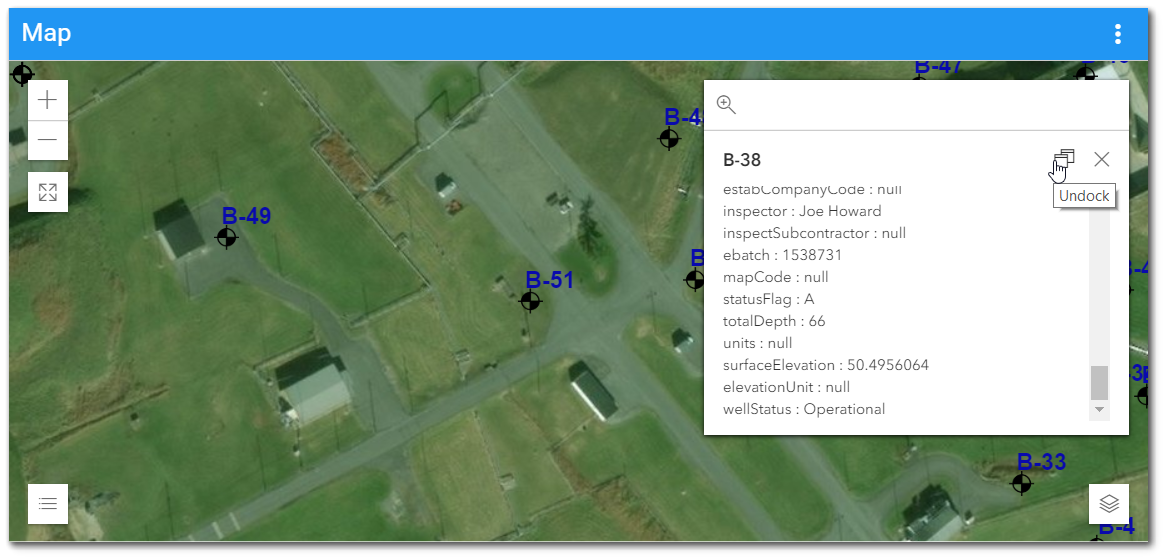Viewport: 1164px width, 558px height.
Task: Click the well marker in top-left corner
Action: coord(22,74)
